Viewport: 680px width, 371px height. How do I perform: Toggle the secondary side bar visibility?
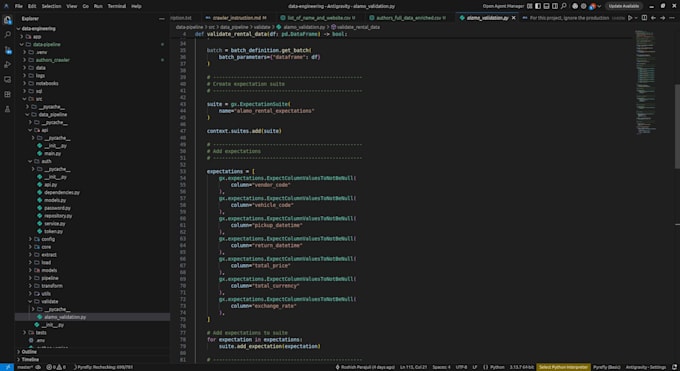click(x=555, y=6)
